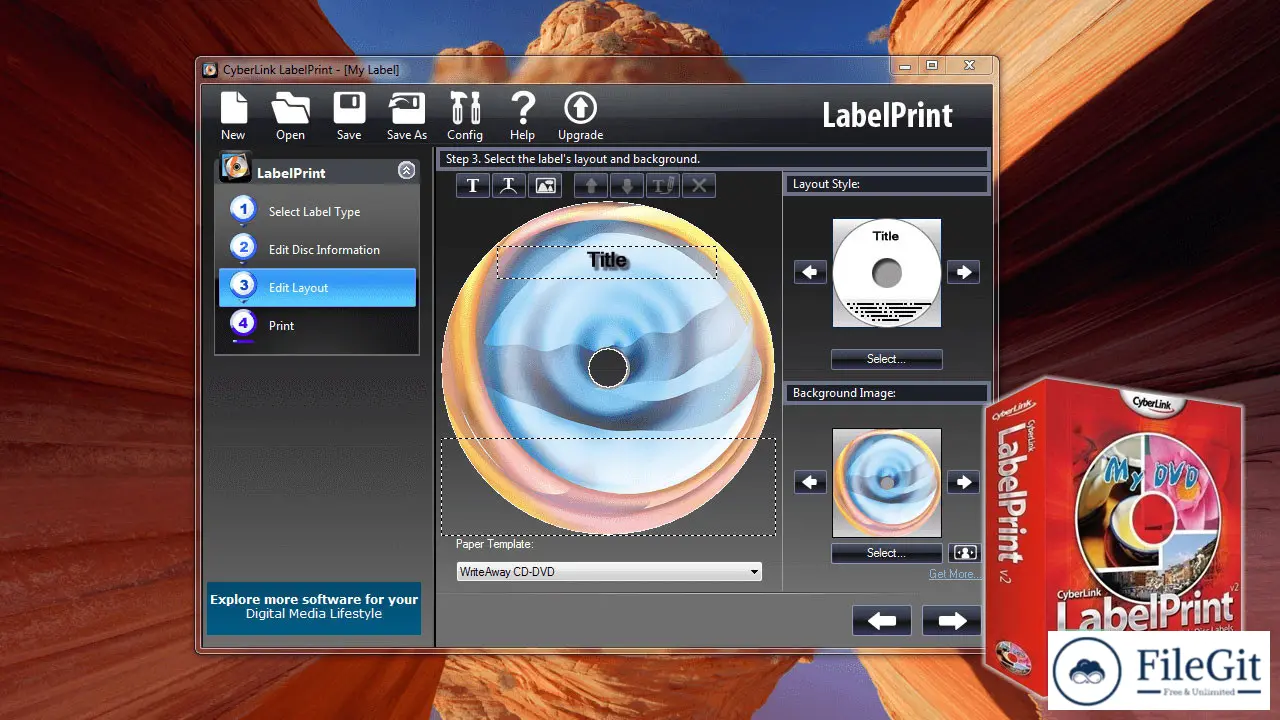Image resolution: width=1280 pixels, height=720 pixels.
Task: Click the CyberLink app icon in the title bar
Action: coord(210,70)
